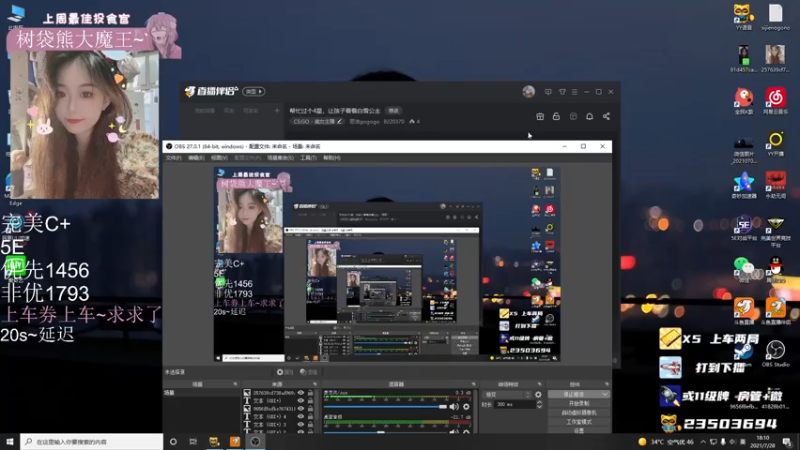Toggle visibility of 文本 (GDI+) 3 source
The height and width of the screenshot is (450, 800).
coord(301,424)
